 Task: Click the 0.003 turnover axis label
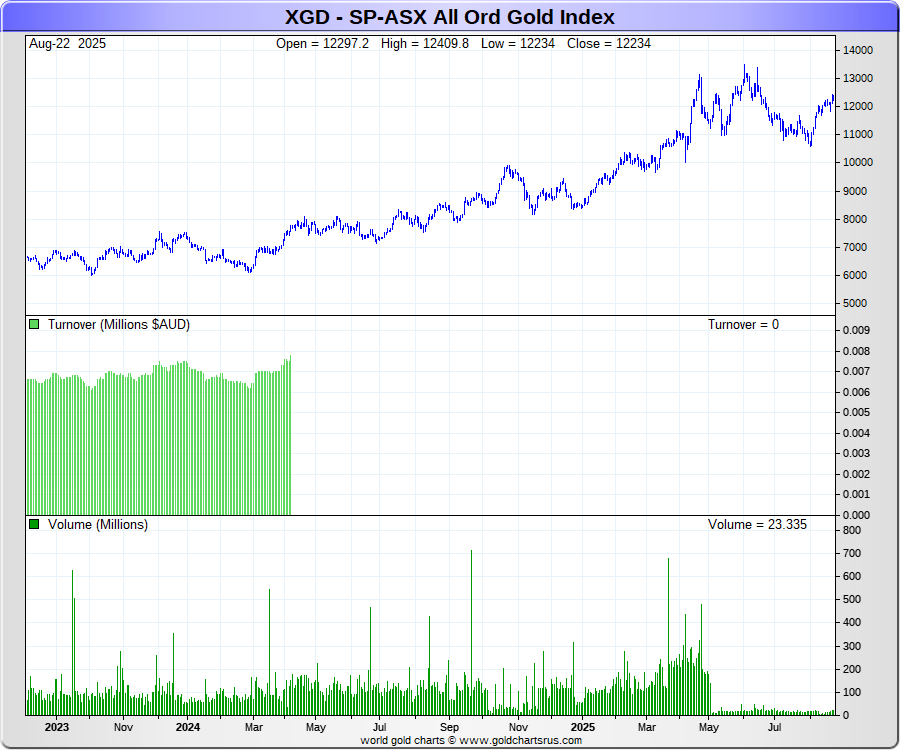click(856, 453)
